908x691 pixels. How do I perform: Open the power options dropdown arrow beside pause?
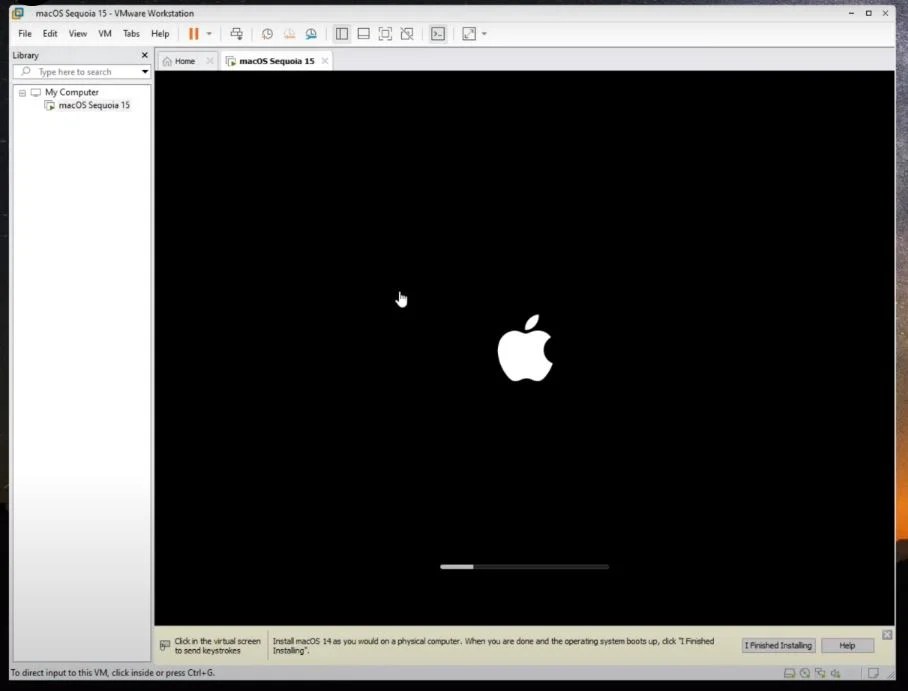pyautogui.click(x=209, y=34)
